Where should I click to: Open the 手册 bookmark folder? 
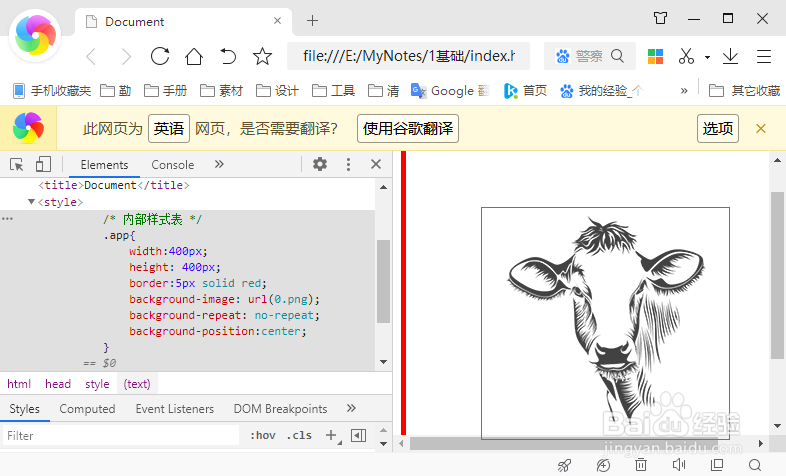[165, 91]
